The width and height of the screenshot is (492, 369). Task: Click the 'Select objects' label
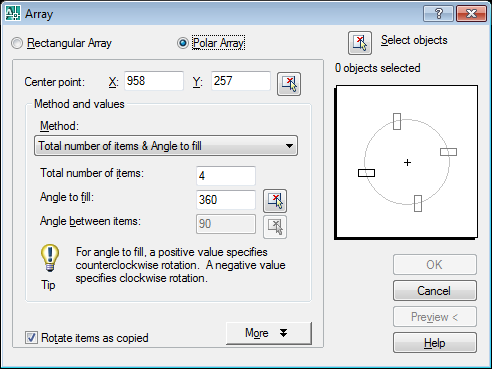click(414, 40)
